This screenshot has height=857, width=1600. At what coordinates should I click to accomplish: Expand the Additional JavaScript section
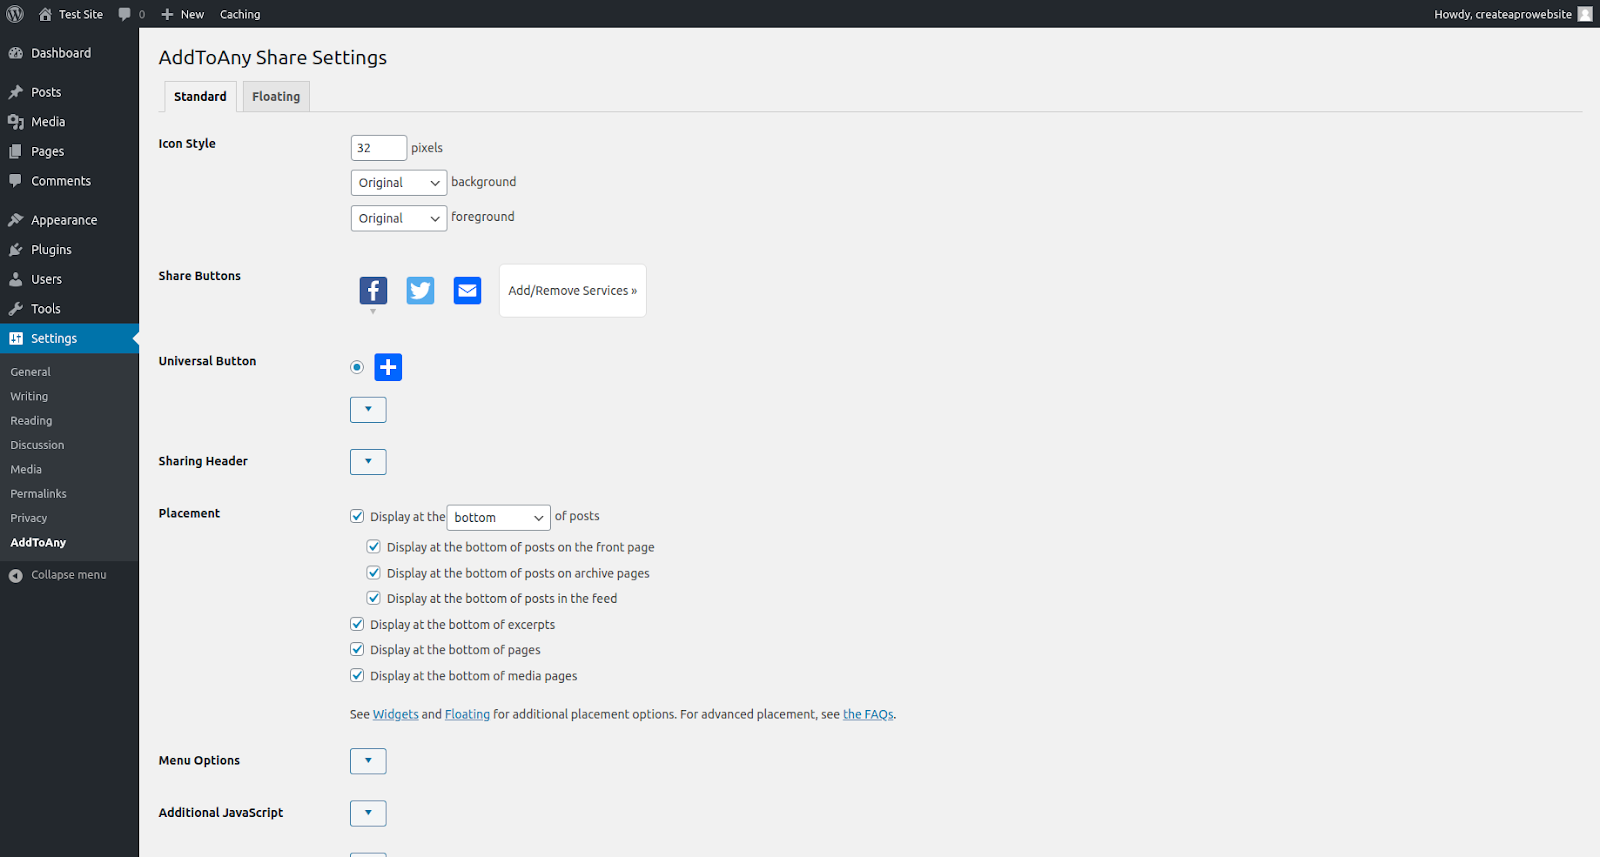[368, 813]
